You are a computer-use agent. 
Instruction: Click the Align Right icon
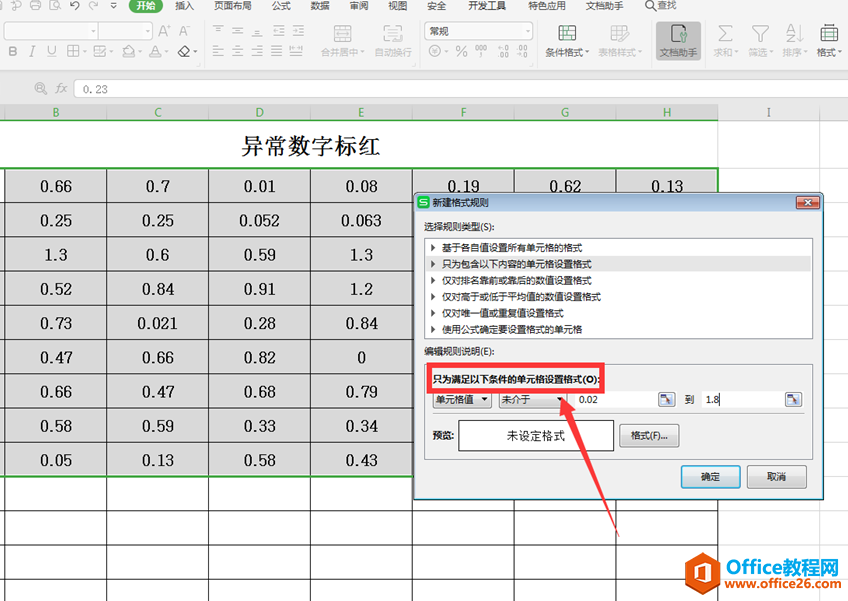coord(257,51)
